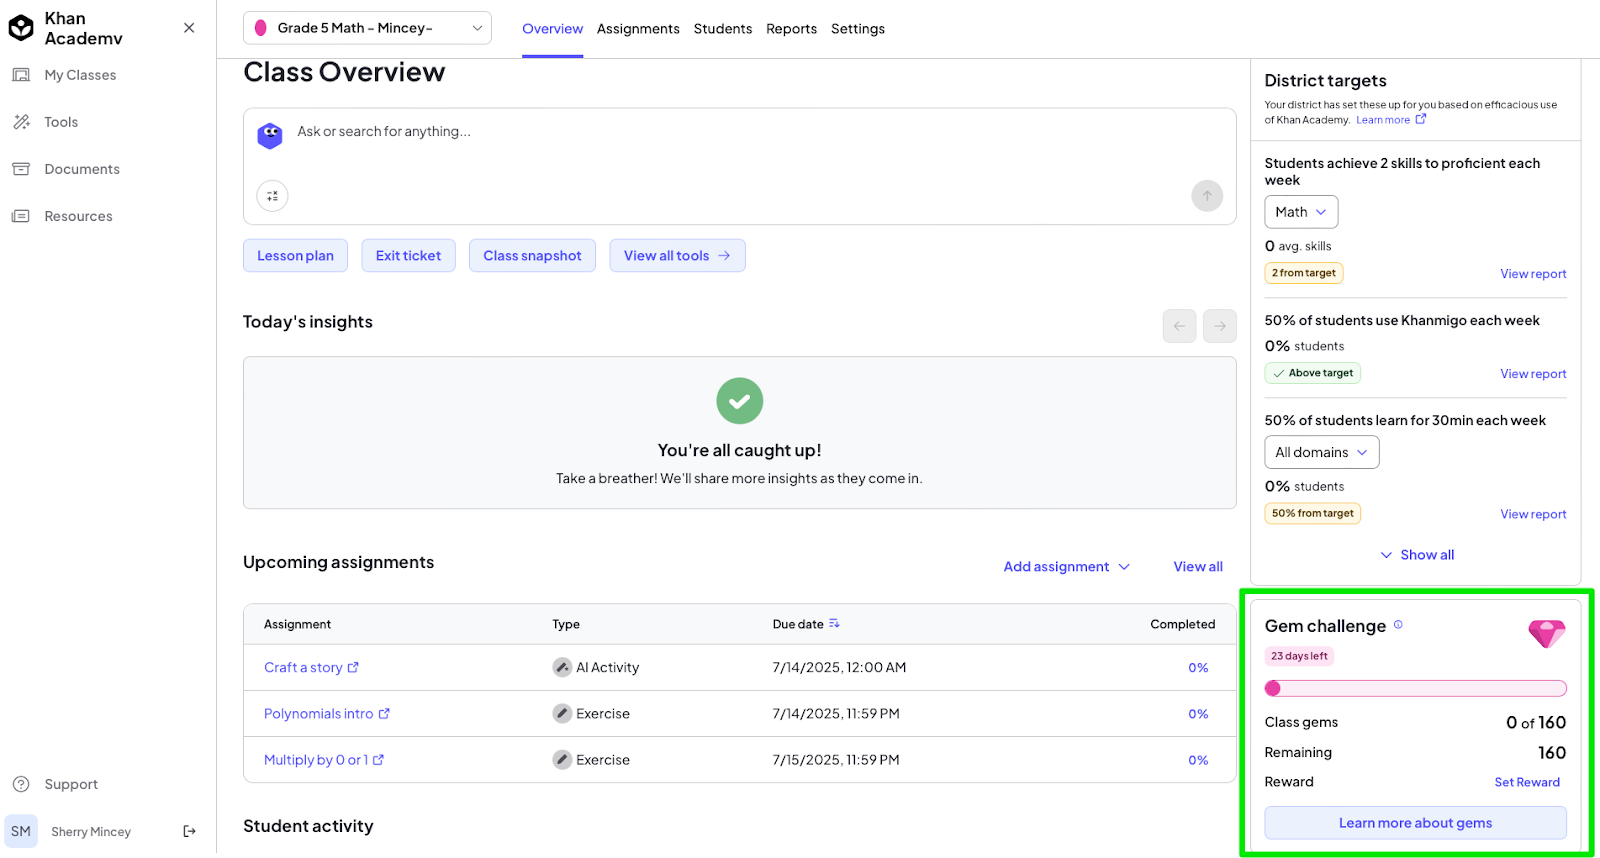The width and height of the screenshot is (1600, 858).
Task: Click the Assignment column header
Action: [297, 624]
